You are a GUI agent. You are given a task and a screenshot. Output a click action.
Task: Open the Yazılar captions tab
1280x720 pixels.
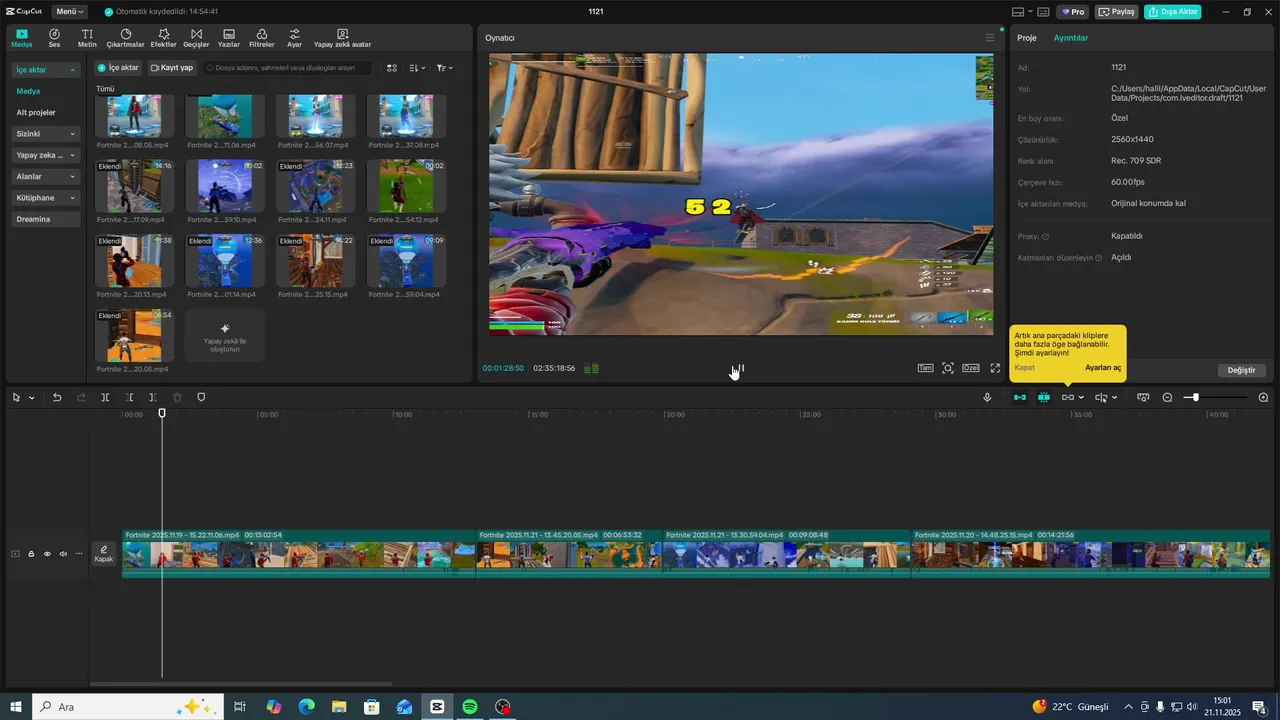coord(229,38)
